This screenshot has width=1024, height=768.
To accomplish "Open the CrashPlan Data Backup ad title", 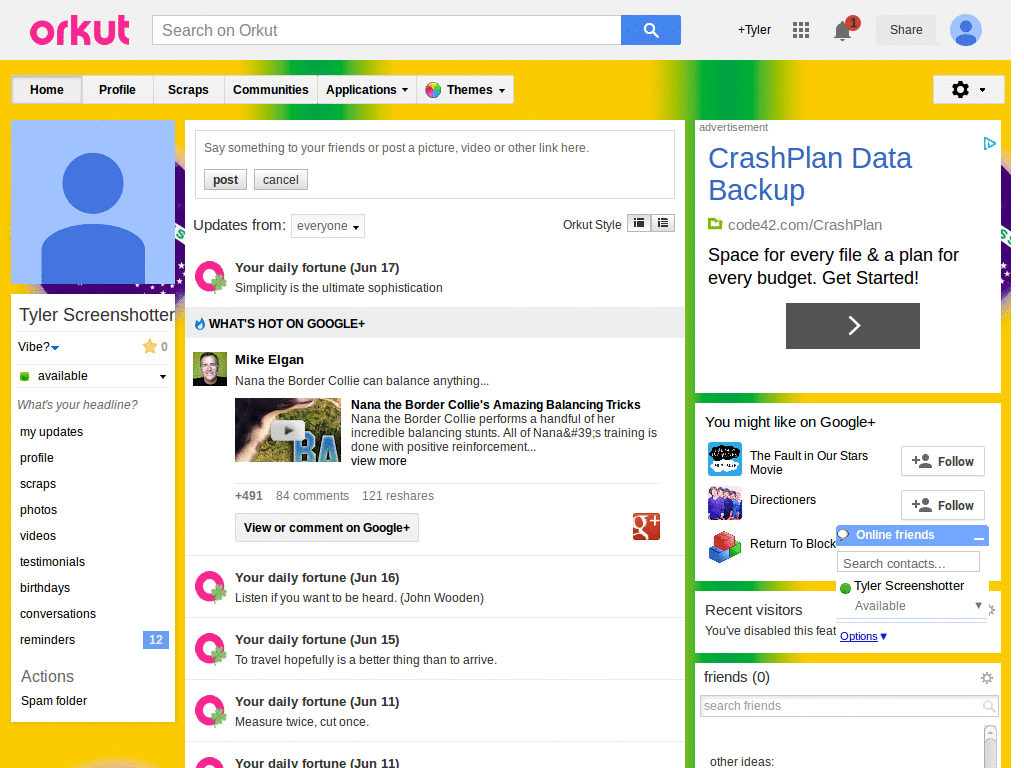I will 810,174.
